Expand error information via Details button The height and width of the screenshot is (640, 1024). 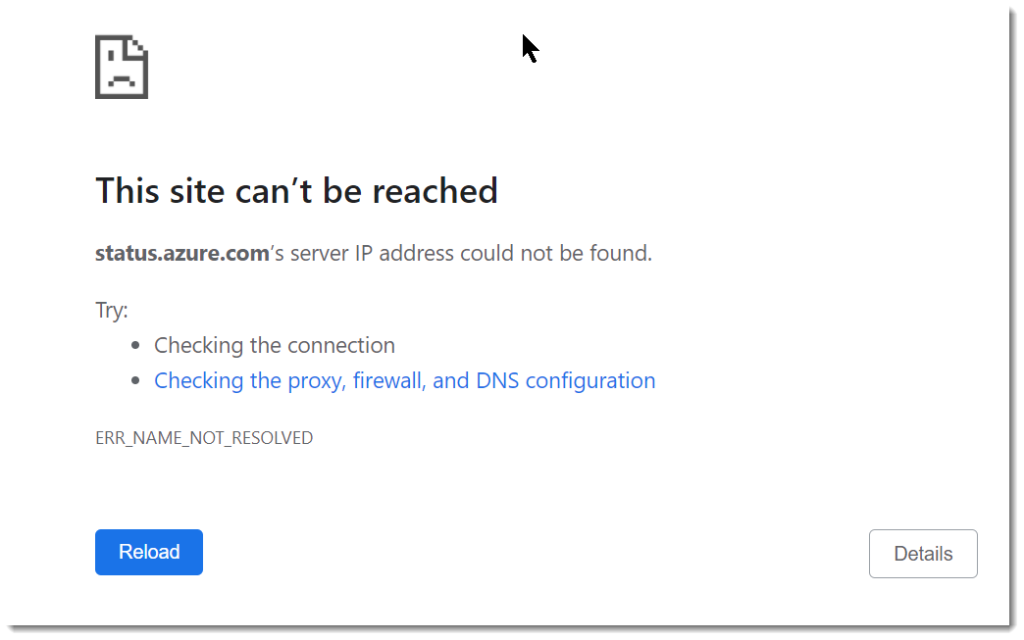922,553
